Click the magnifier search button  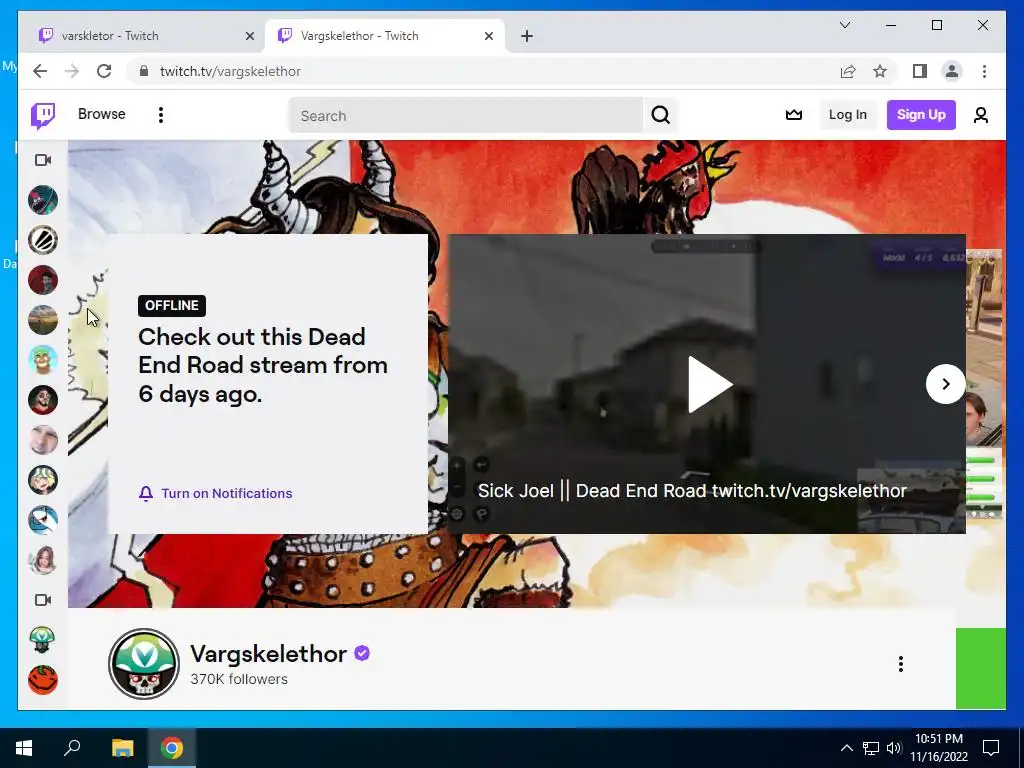[660, 116]
